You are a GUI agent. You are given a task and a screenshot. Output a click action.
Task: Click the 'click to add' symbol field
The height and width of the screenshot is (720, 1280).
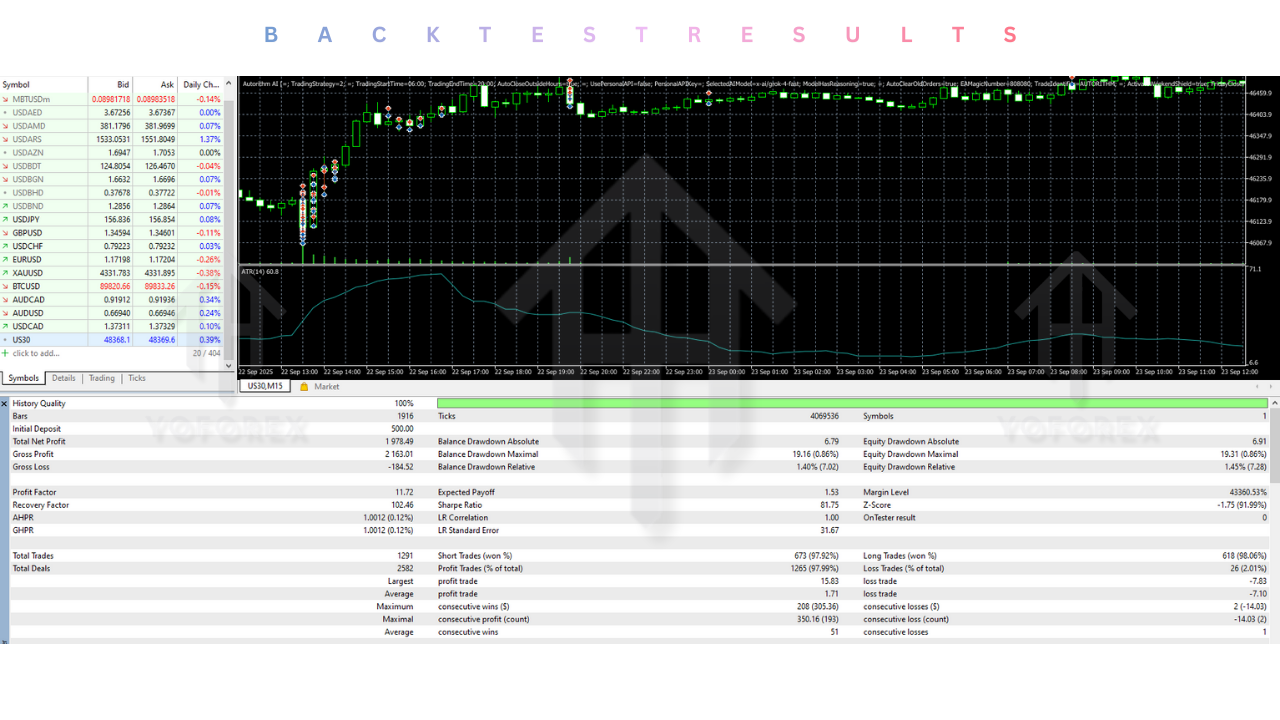[40, 352]
